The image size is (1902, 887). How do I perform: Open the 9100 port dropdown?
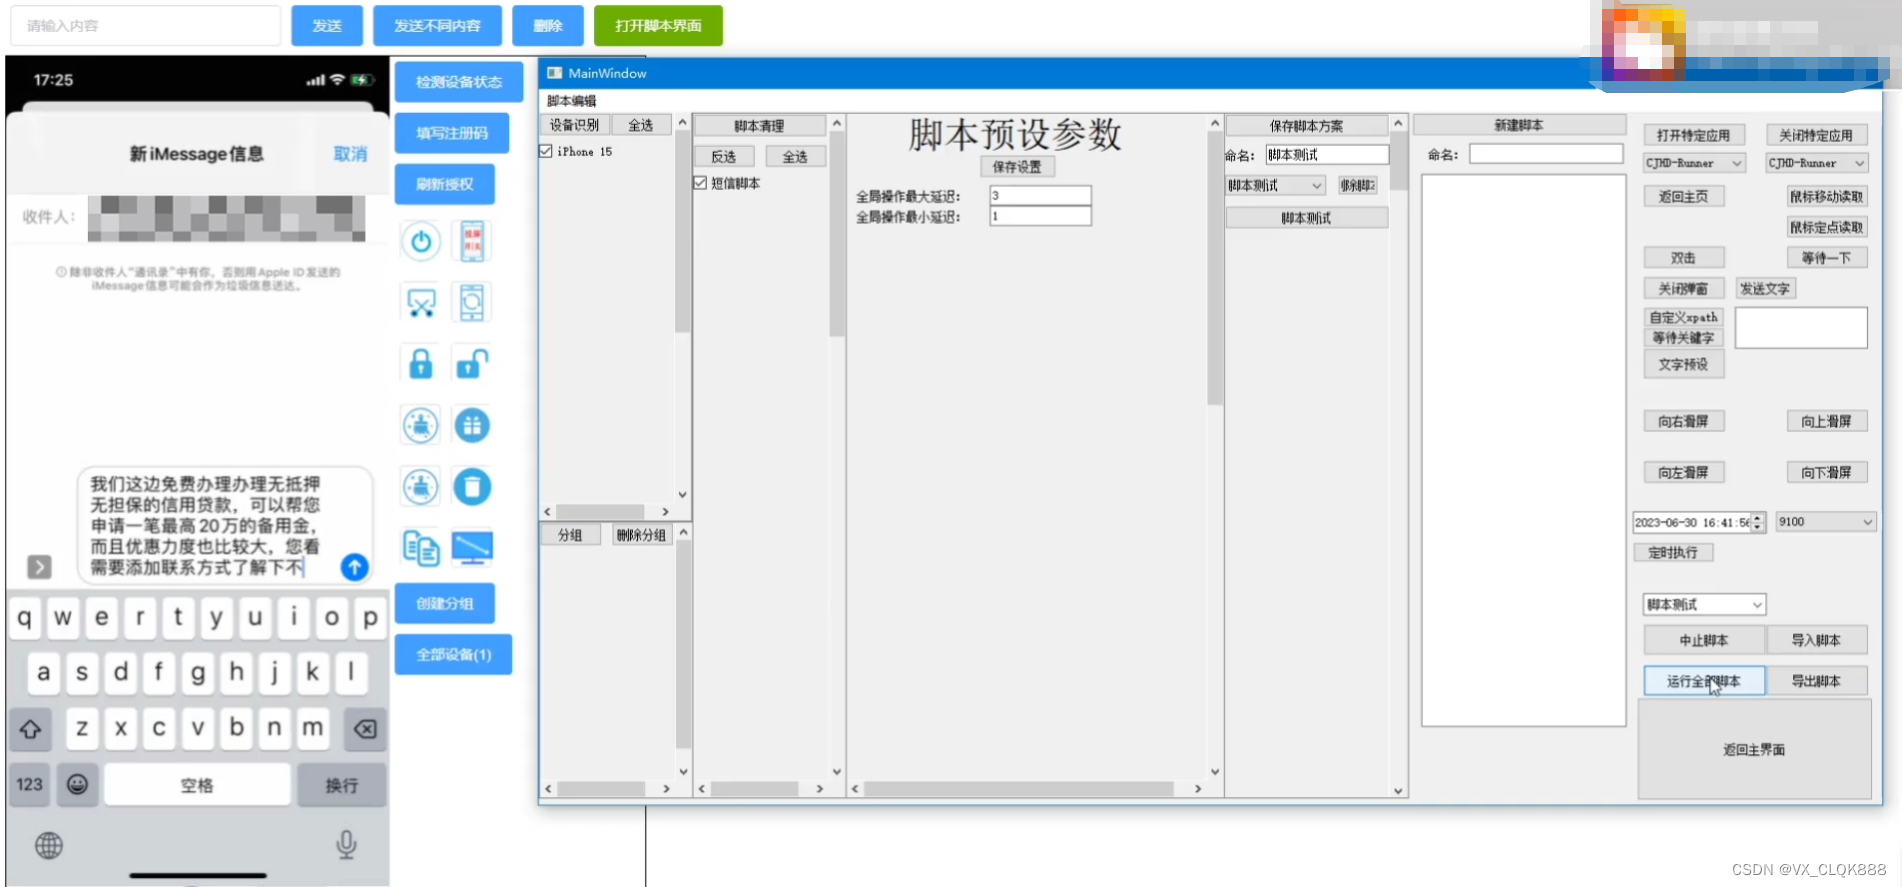(x=1825, y=522)
